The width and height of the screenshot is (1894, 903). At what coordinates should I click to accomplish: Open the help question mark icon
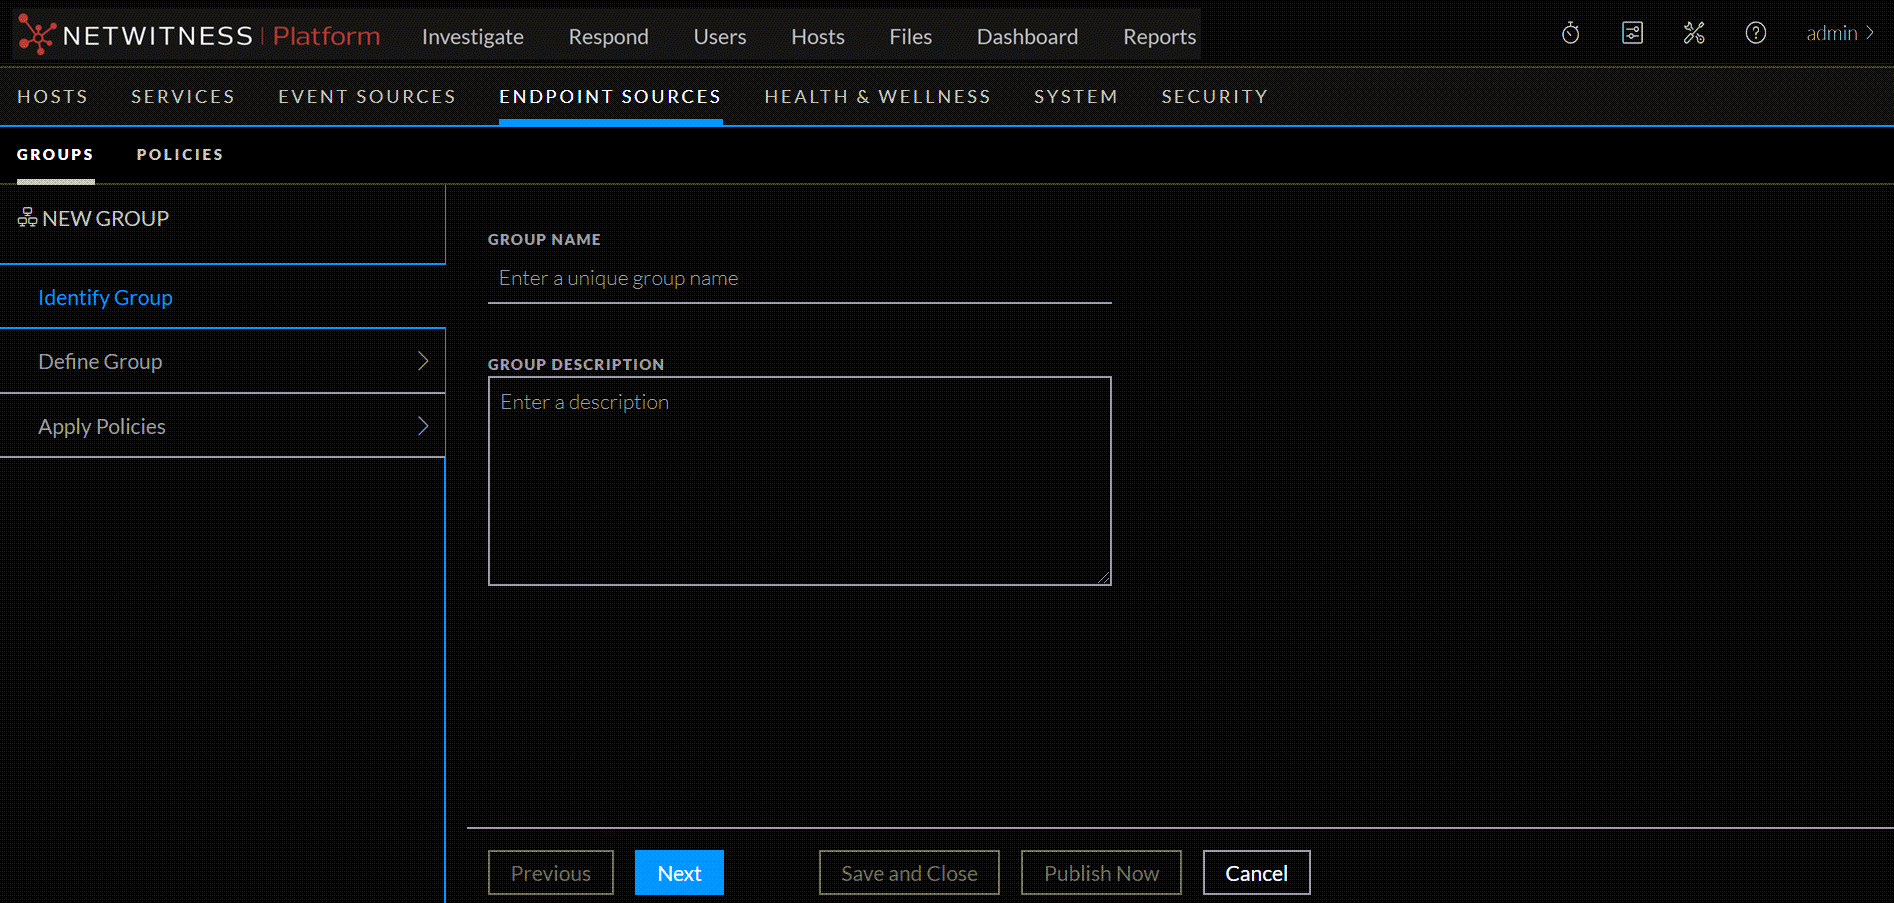1755,33
